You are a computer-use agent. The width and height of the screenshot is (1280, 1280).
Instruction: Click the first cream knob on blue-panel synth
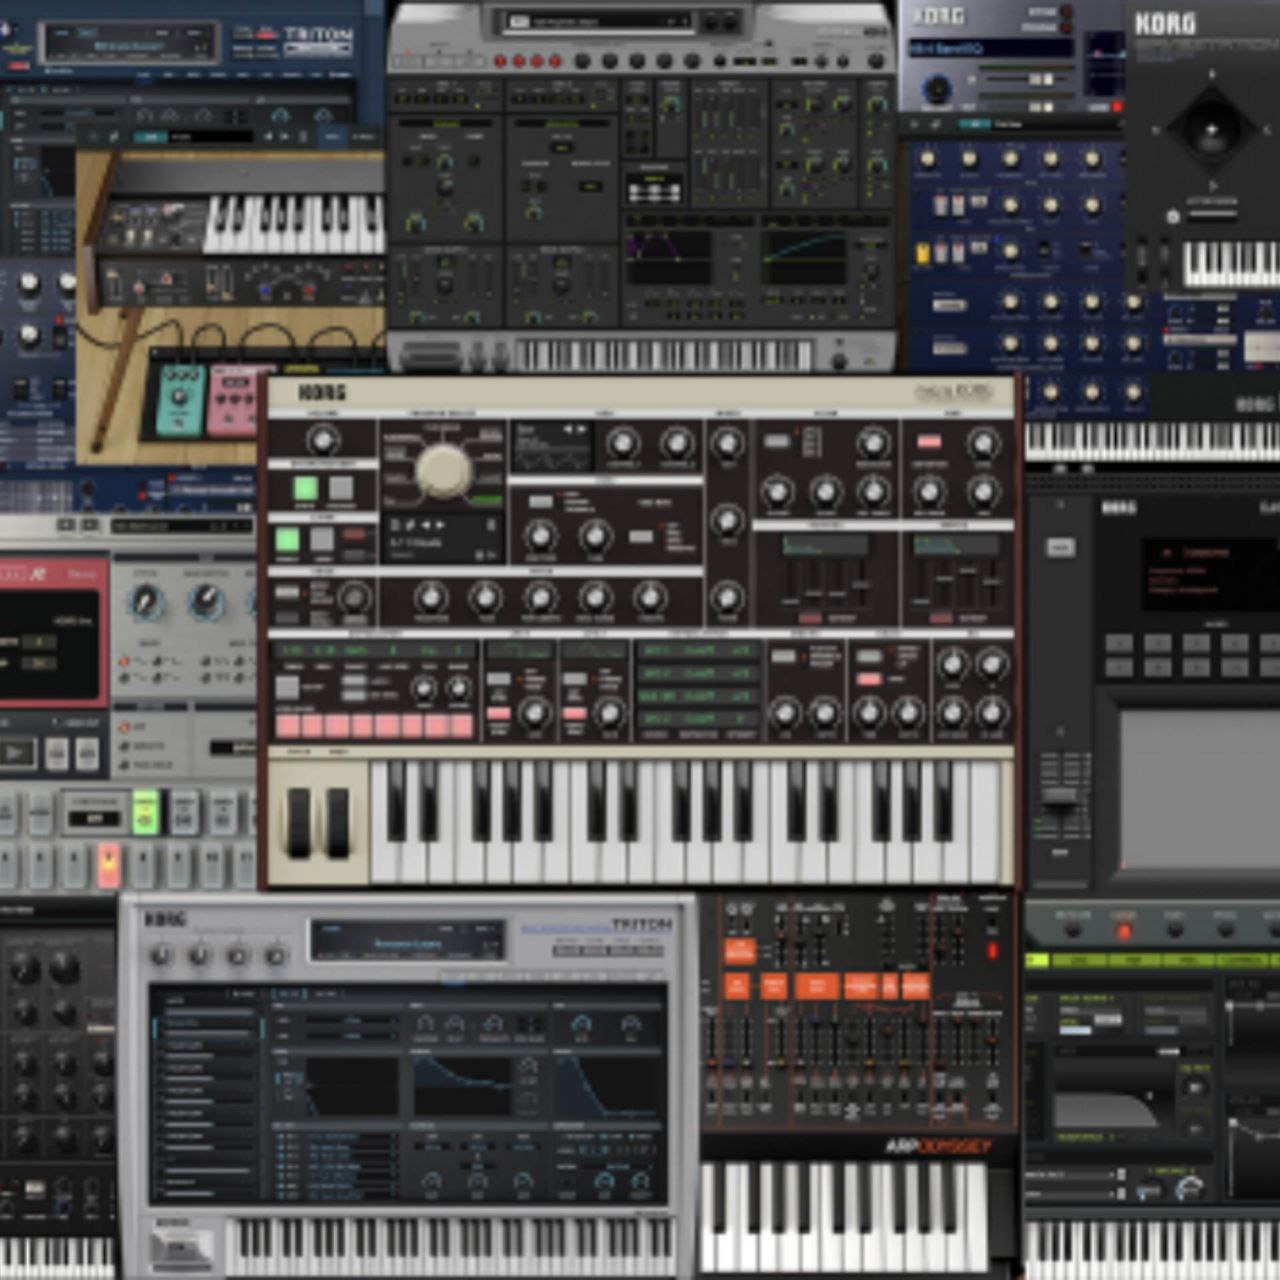tap(927, 158)
